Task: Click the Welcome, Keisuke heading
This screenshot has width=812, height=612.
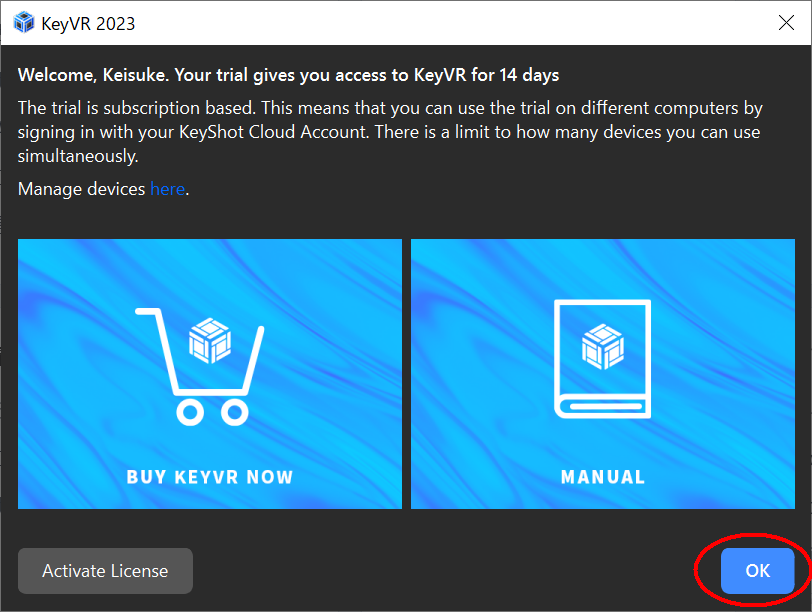Action: point(288,75)
